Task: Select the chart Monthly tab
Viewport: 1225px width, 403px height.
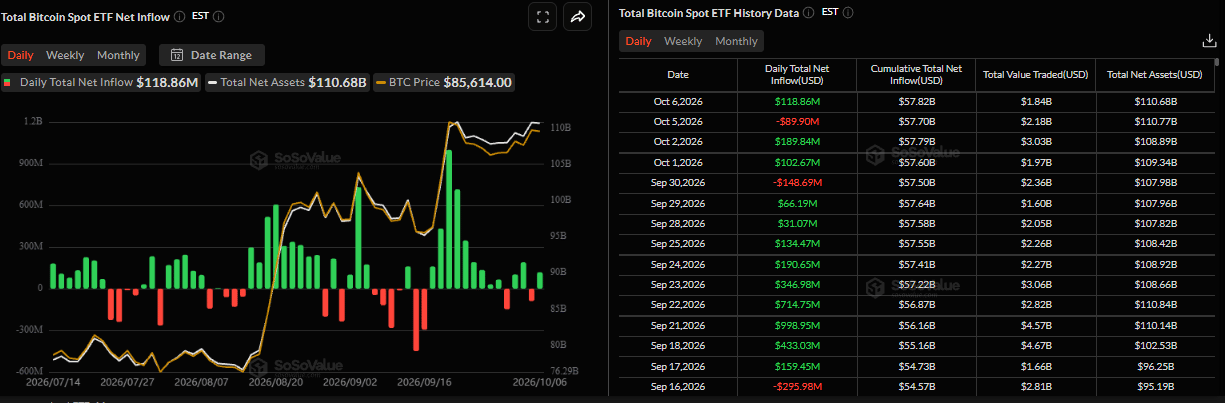Action: tap(118, 55)
